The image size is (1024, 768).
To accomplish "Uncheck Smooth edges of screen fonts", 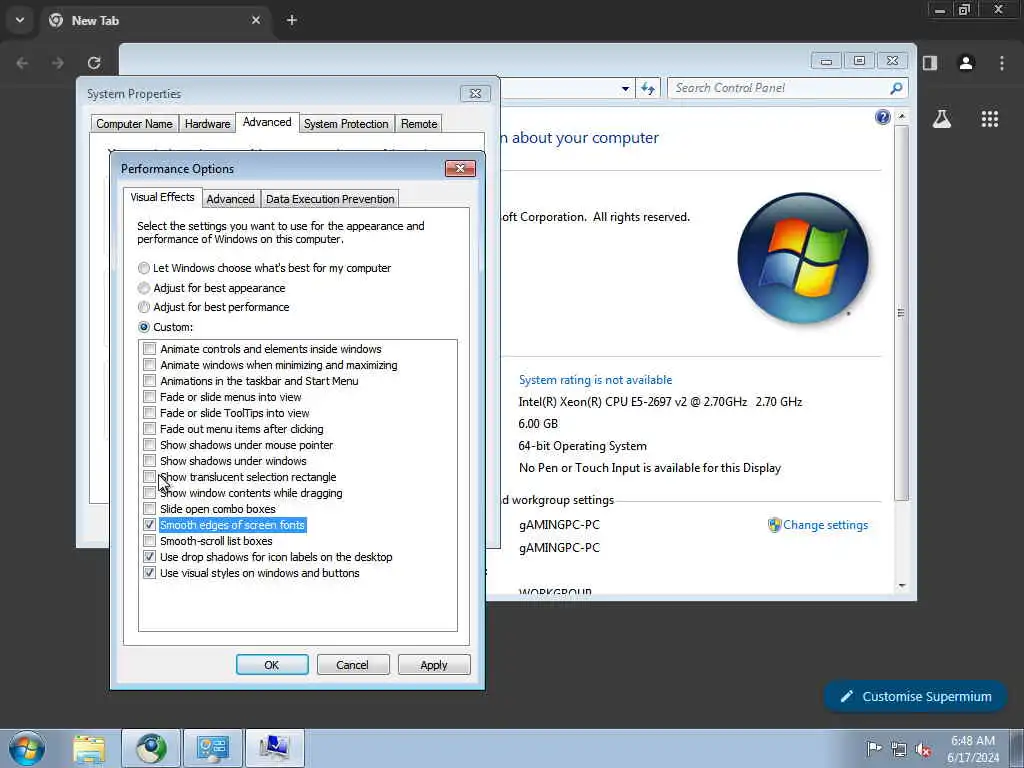I will click(x=150, y=525).
